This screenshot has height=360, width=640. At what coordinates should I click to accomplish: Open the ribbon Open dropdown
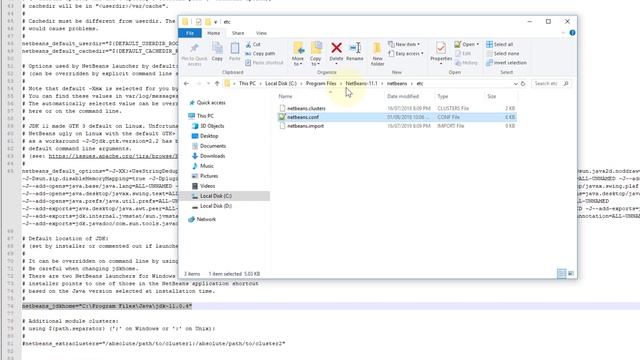point(467,44)
